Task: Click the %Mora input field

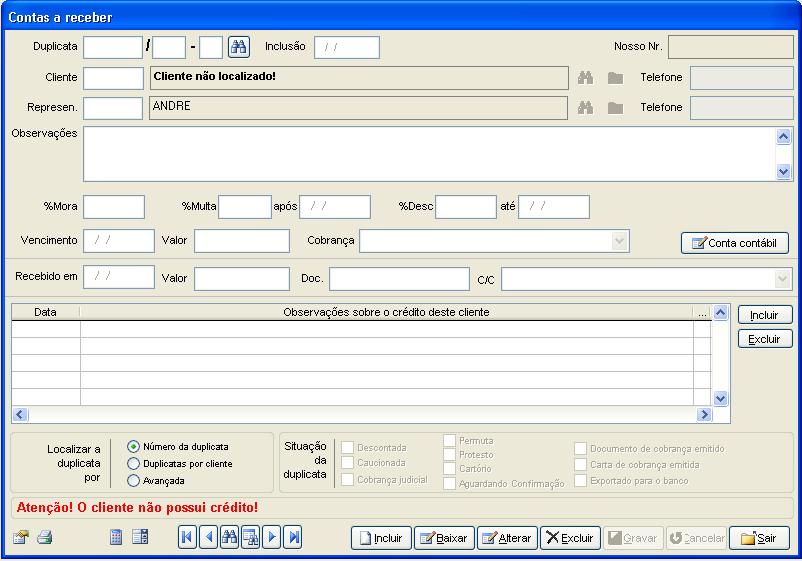Action: click(114, 207)
